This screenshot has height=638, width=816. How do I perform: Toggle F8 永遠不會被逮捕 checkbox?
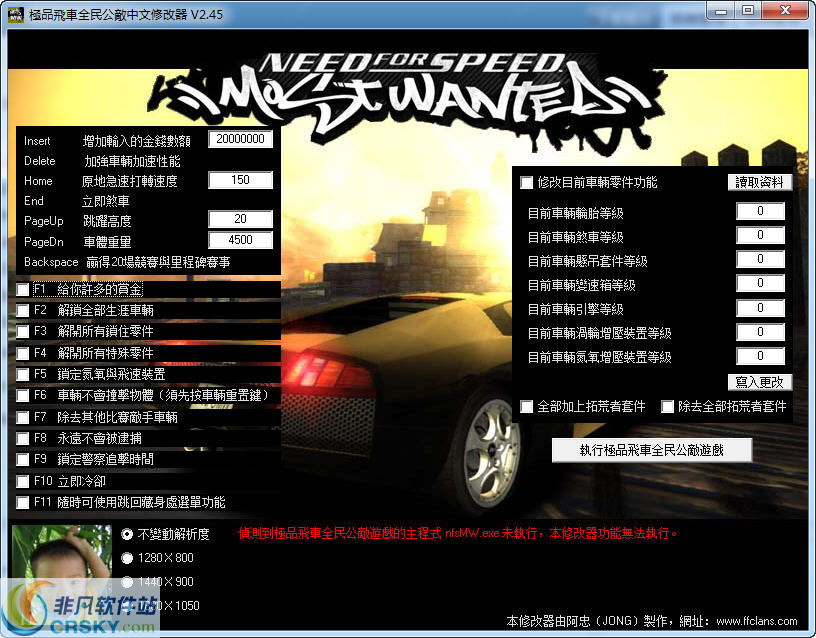(23, 438)
